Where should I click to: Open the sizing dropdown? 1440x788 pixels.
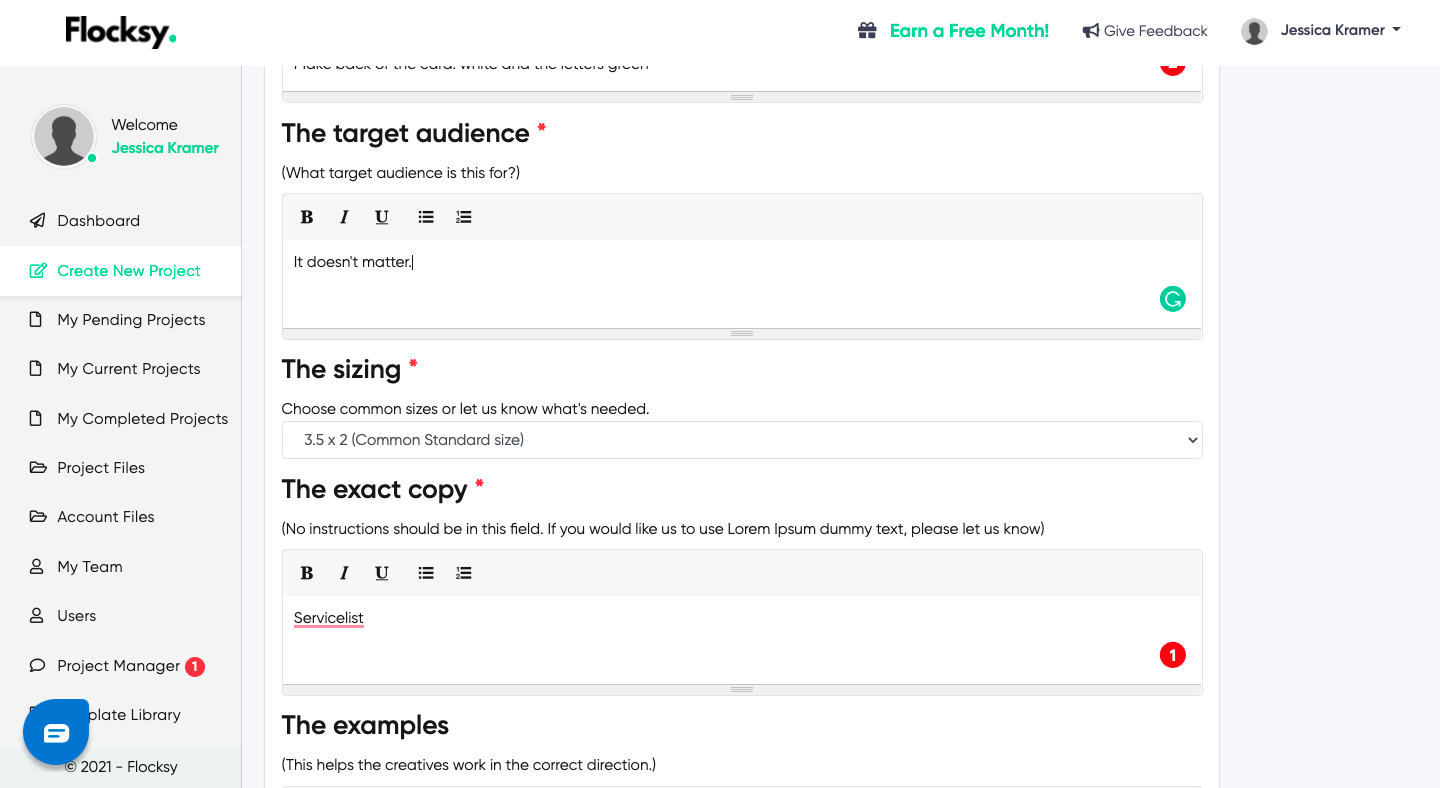(x=741, y=440)
